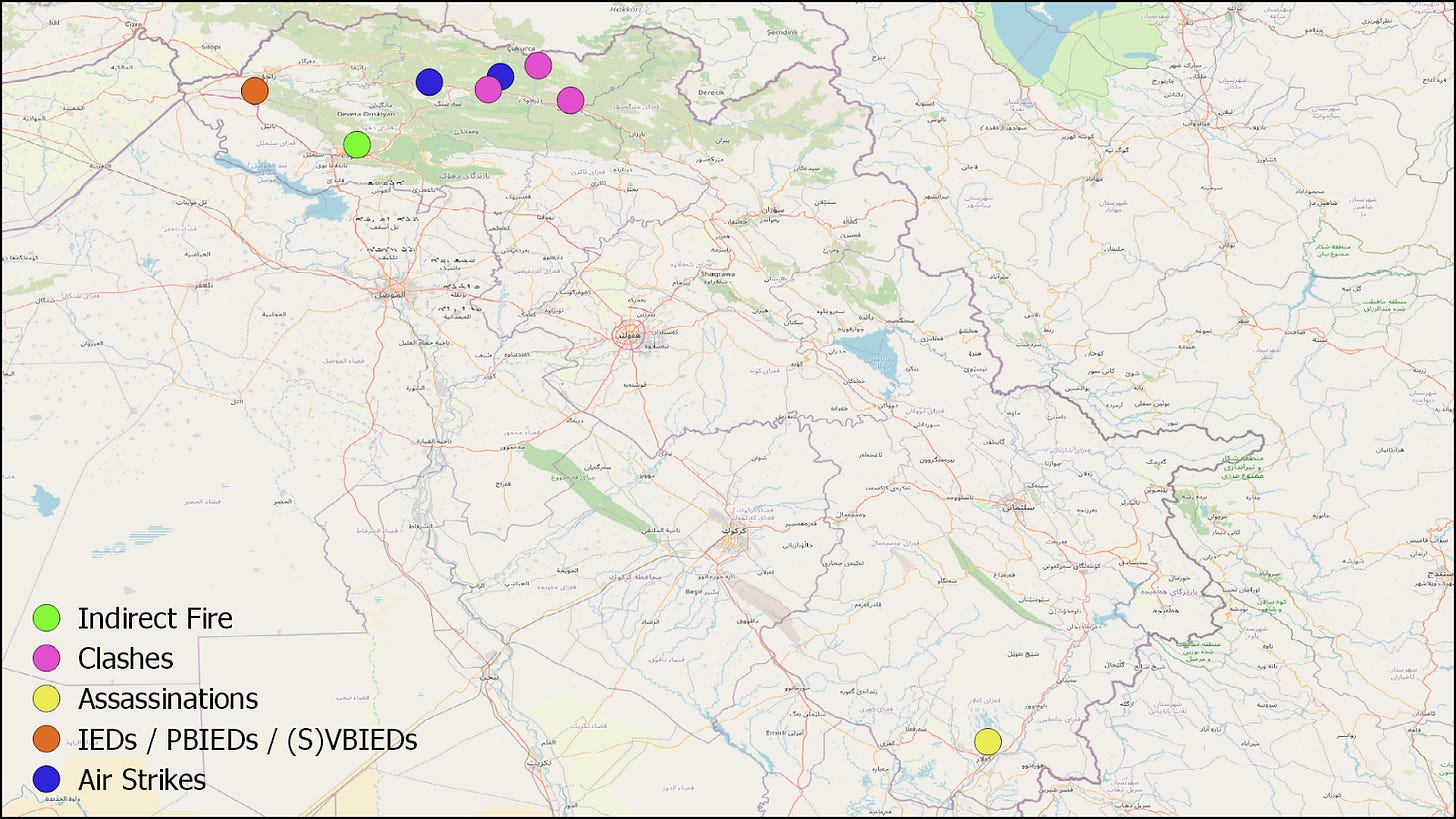
Task: Click the 'Şemdinli' town label on the map
Action: pyautogui.click(x=781, y=33)
